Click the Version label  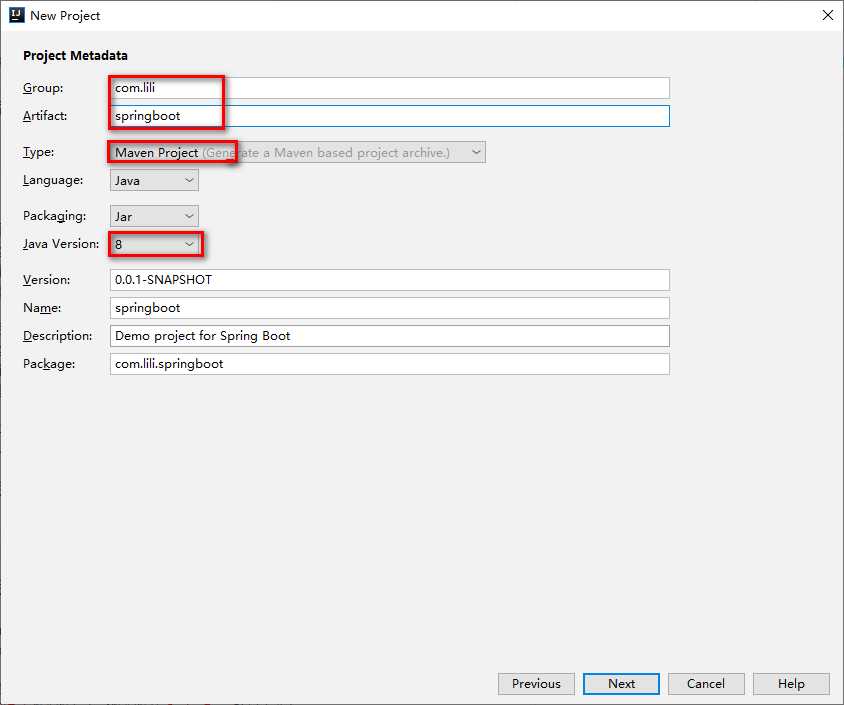[x=46, y=280]
